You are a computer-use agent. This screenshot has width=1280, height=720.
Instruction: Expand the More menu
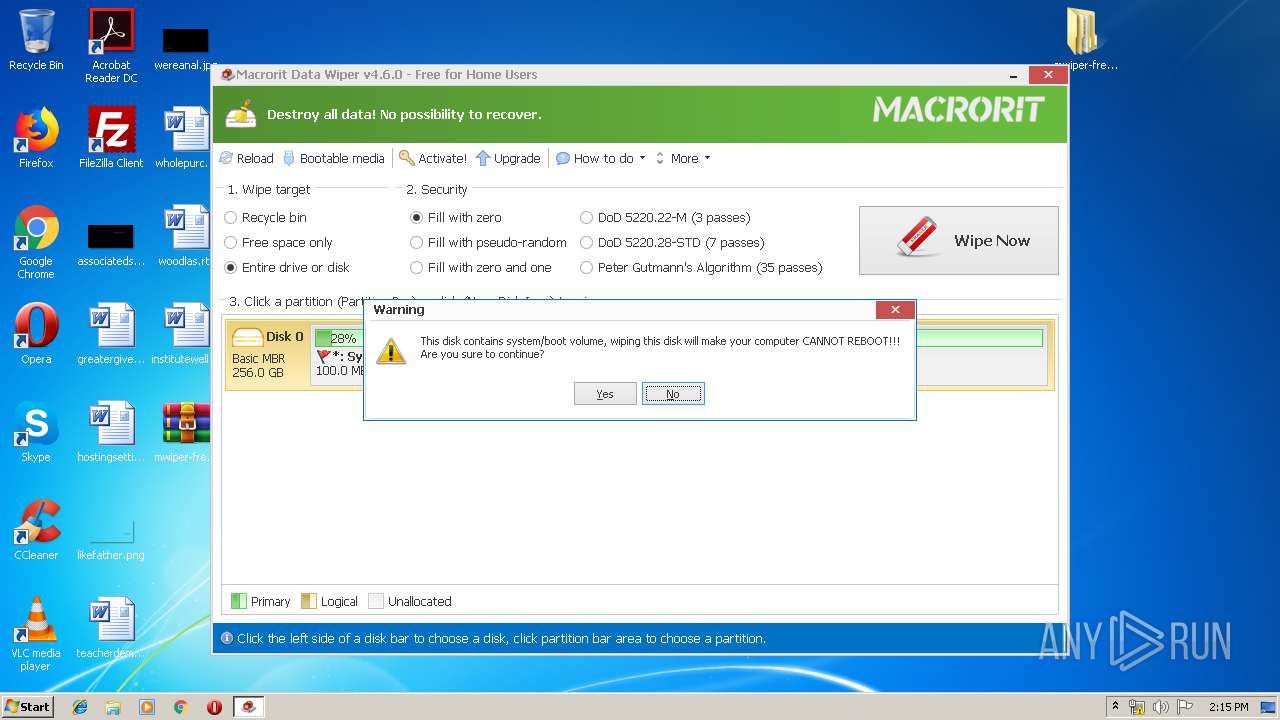(x=683, y=158)
